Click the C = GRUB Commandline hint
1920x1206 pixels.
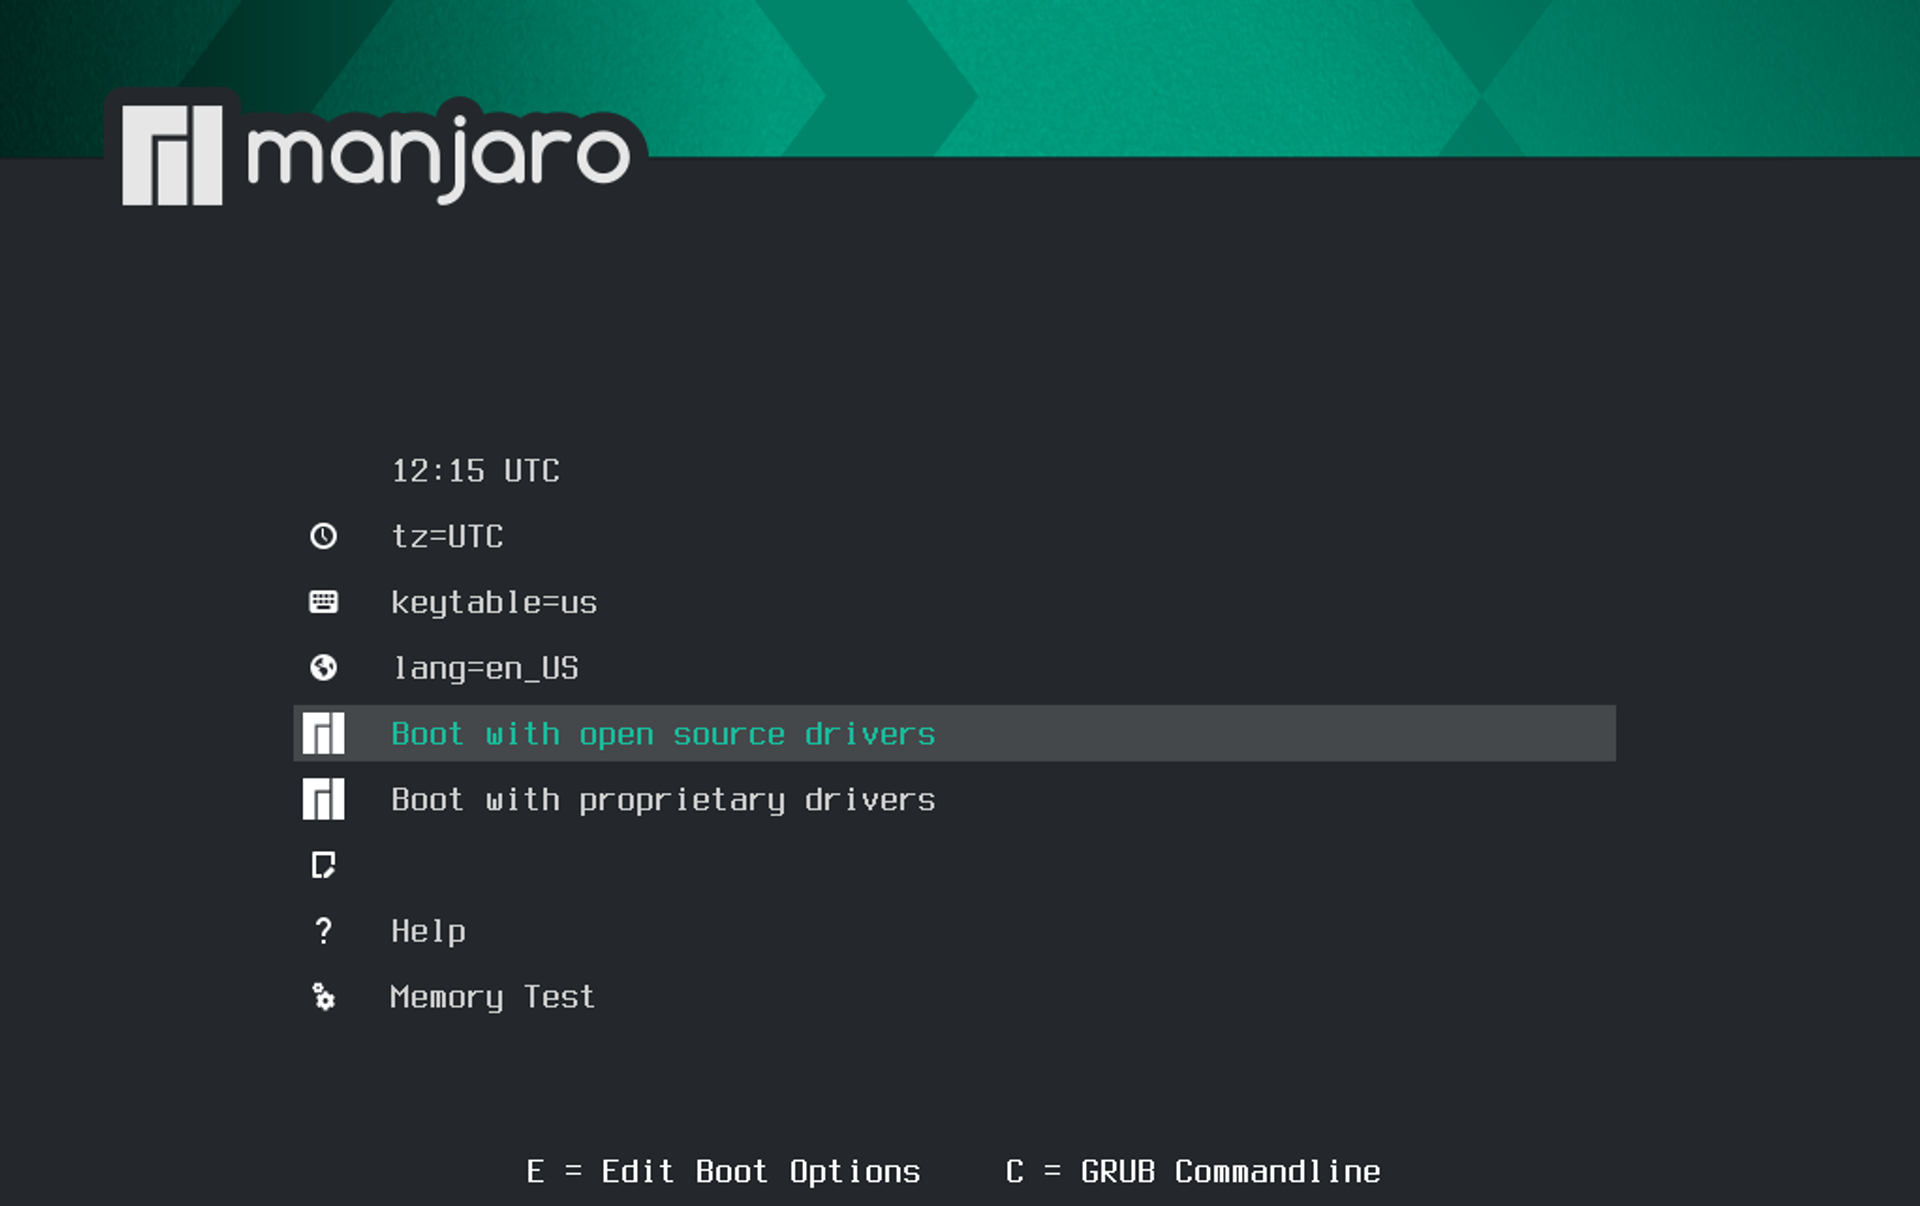coord(1193,1171)
